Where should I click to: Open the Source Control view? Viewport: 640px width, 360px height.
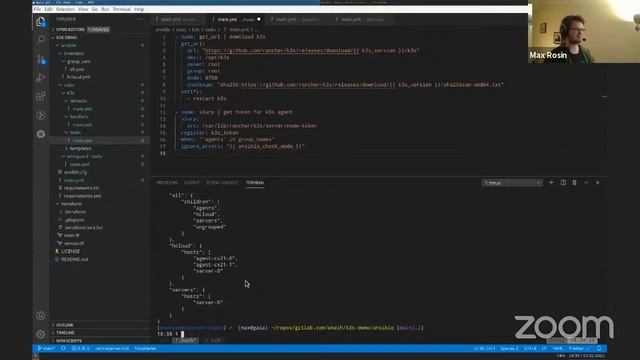41,60
